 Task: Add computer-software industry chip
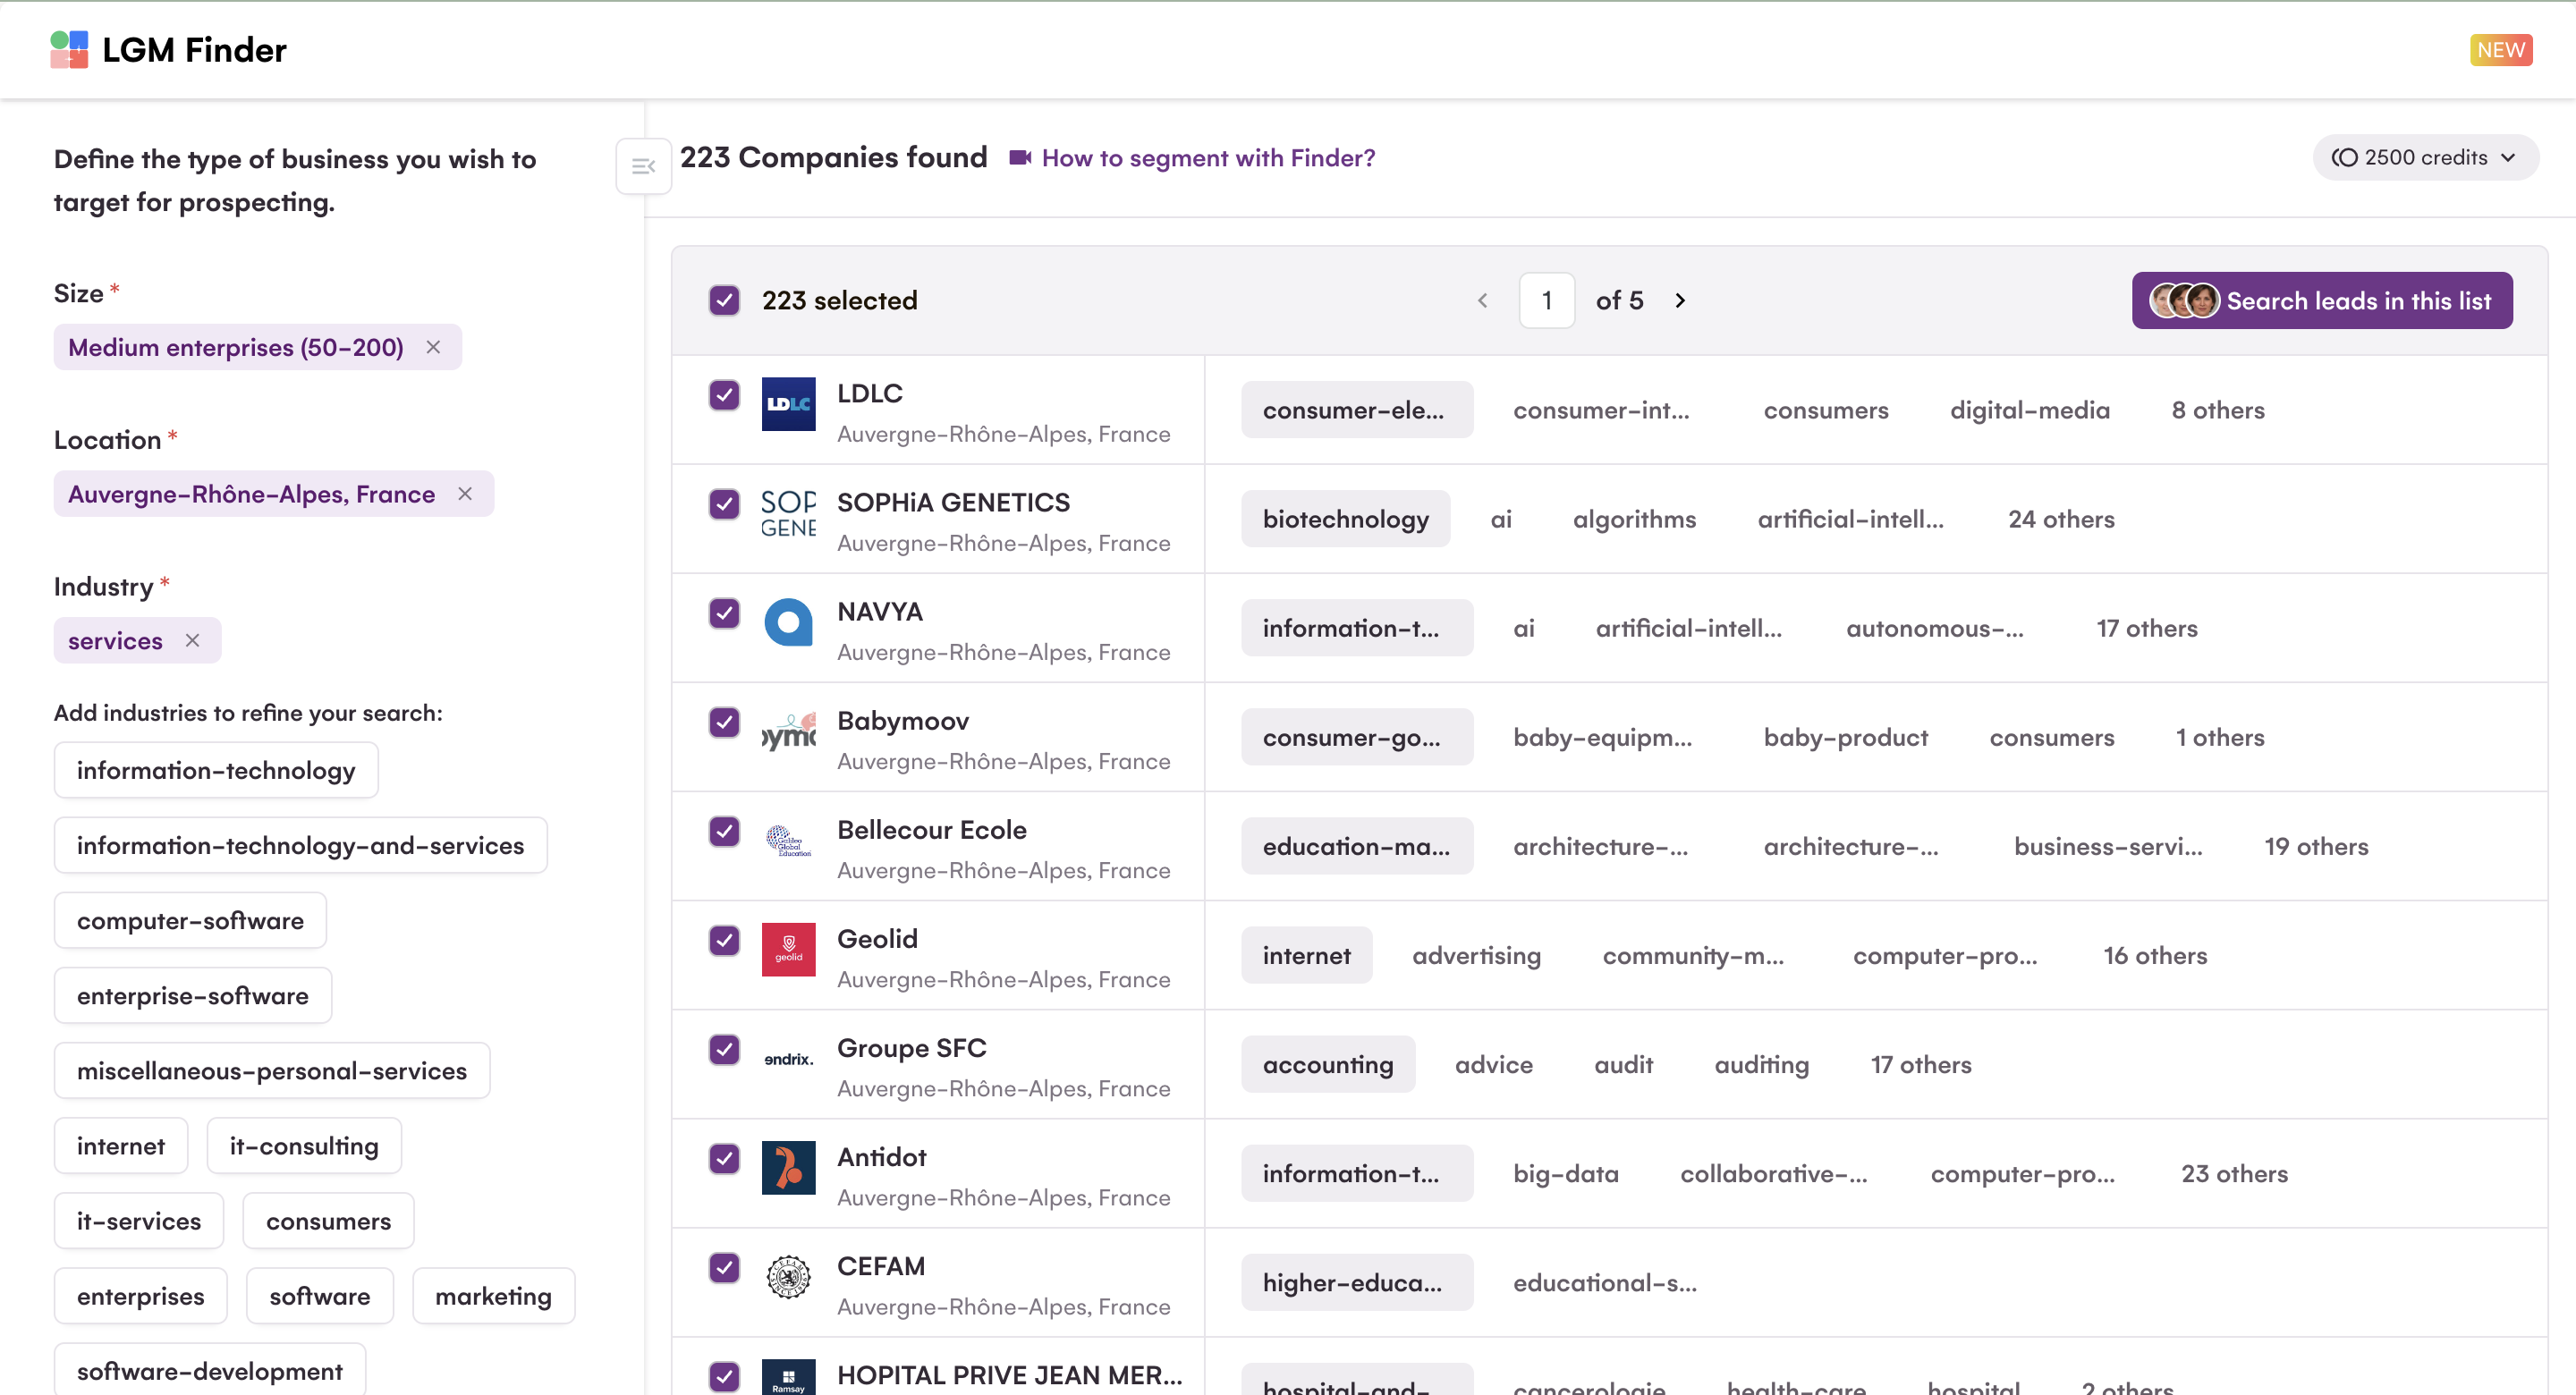click(190, 920)
